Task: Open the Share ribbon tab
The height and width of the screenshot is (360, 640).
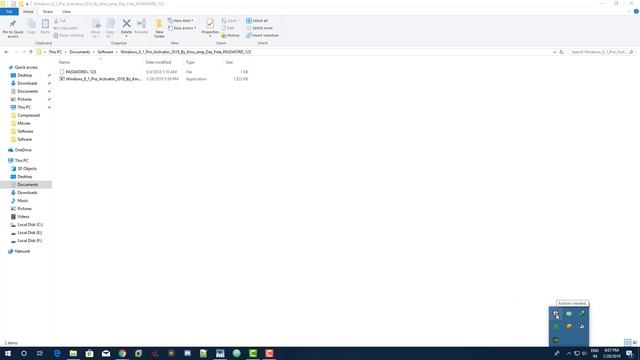Action: tap(47, 12)
